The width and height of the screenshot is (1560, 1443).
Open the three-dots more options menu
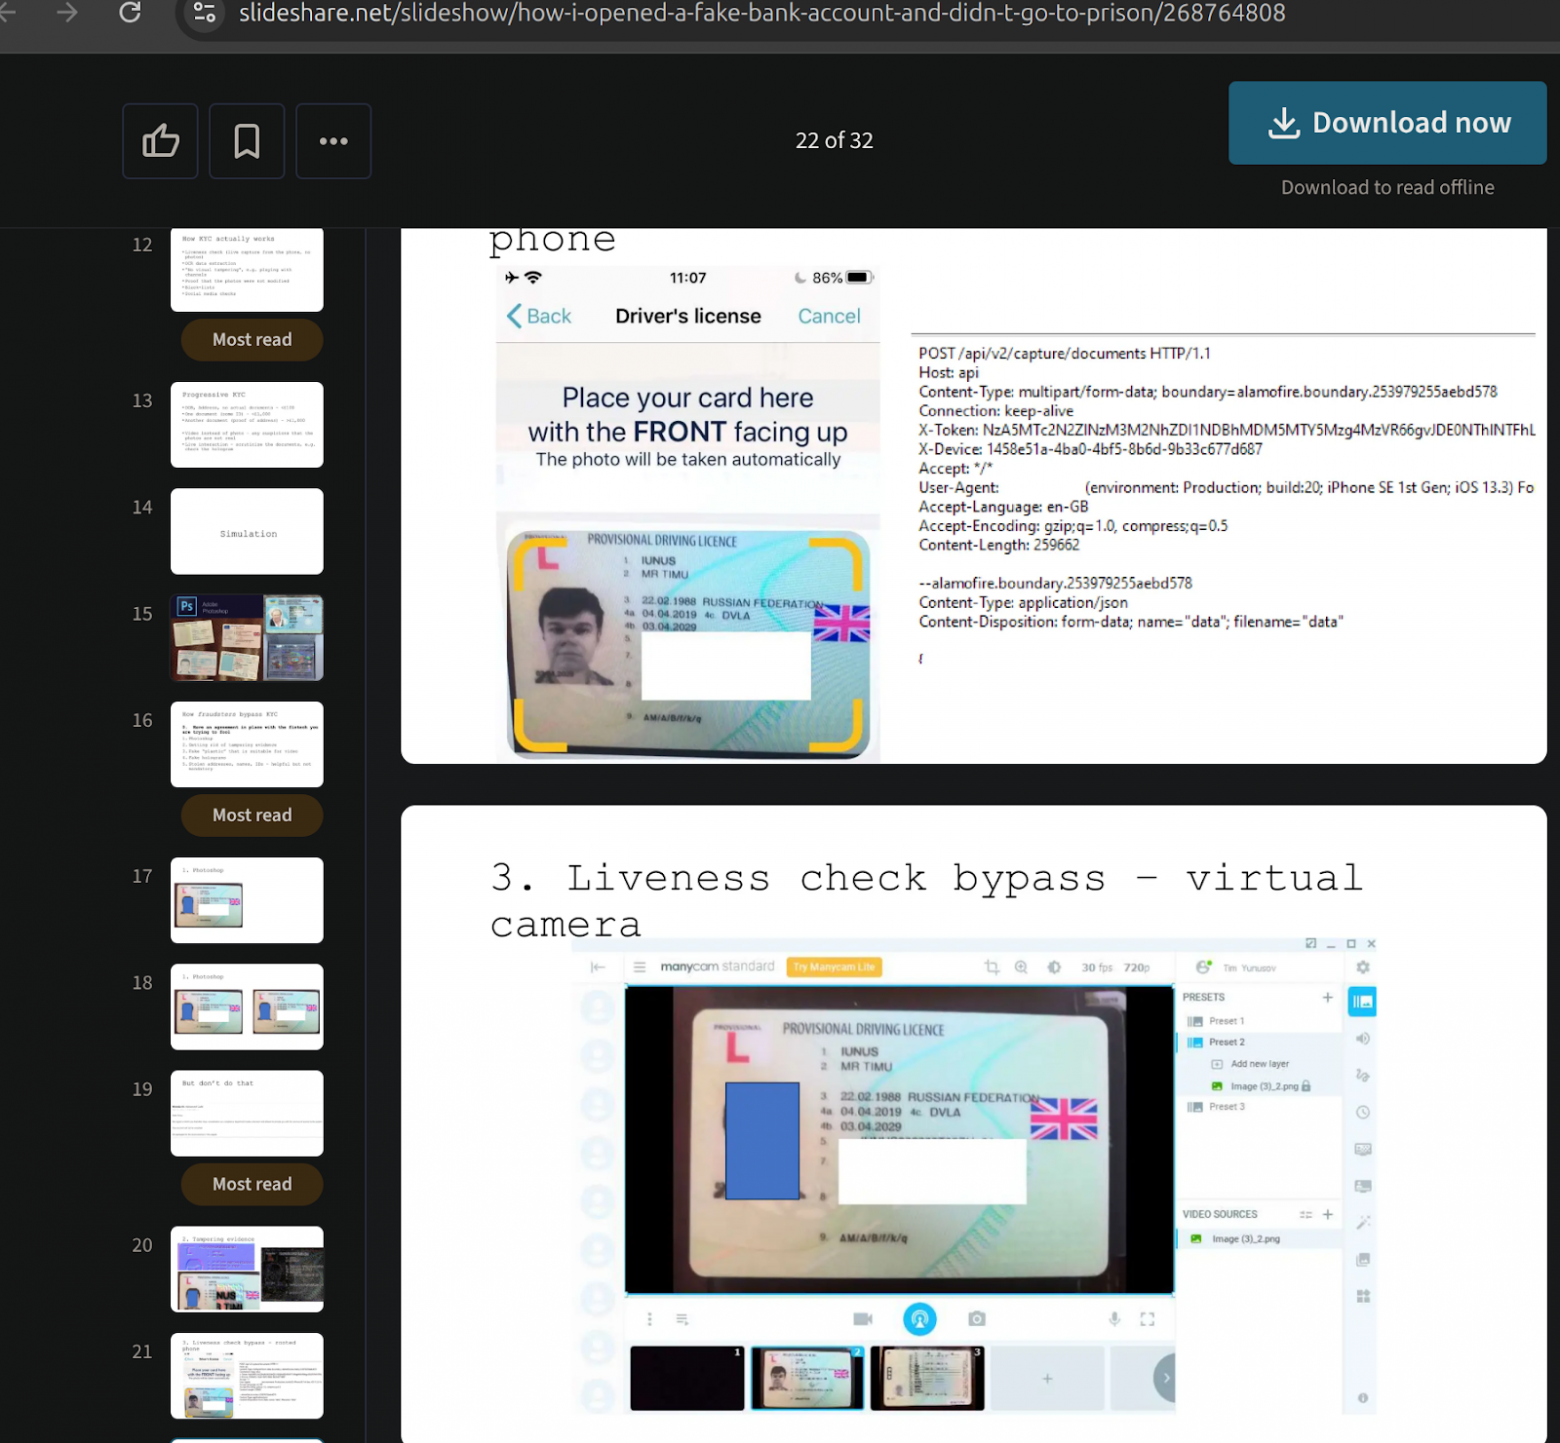[333, 141]
